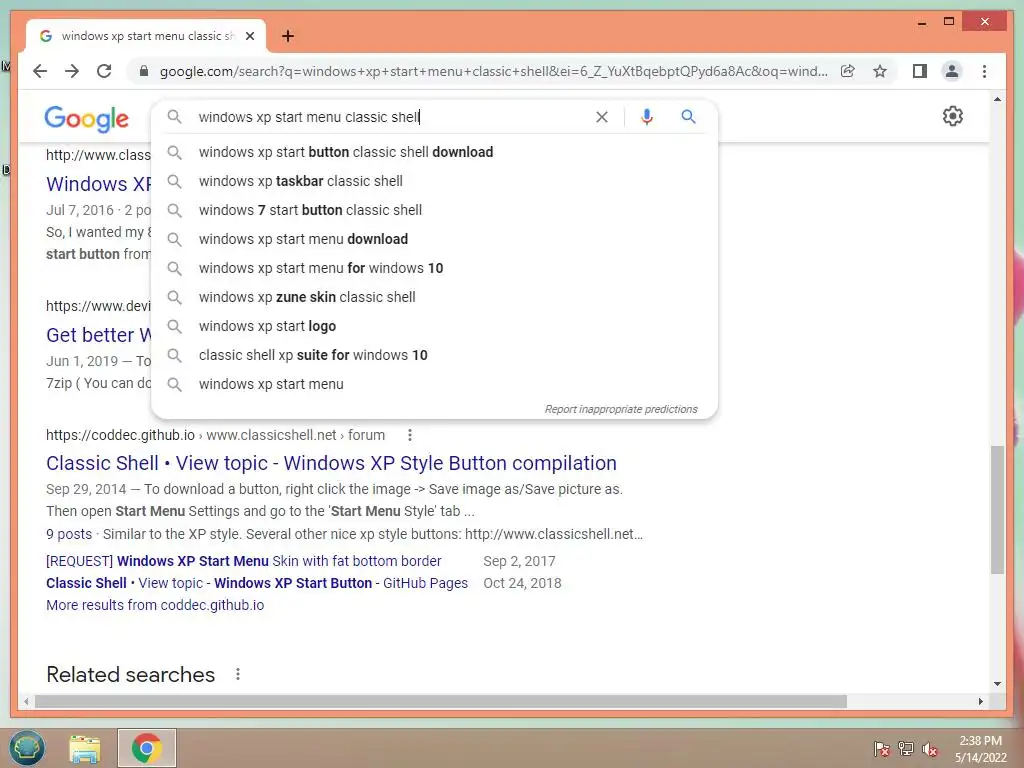Image resolution: width=1024 pixels, height=768 pixels.
Task: Bookmark this page with the star icon
Action: [880, 71]
